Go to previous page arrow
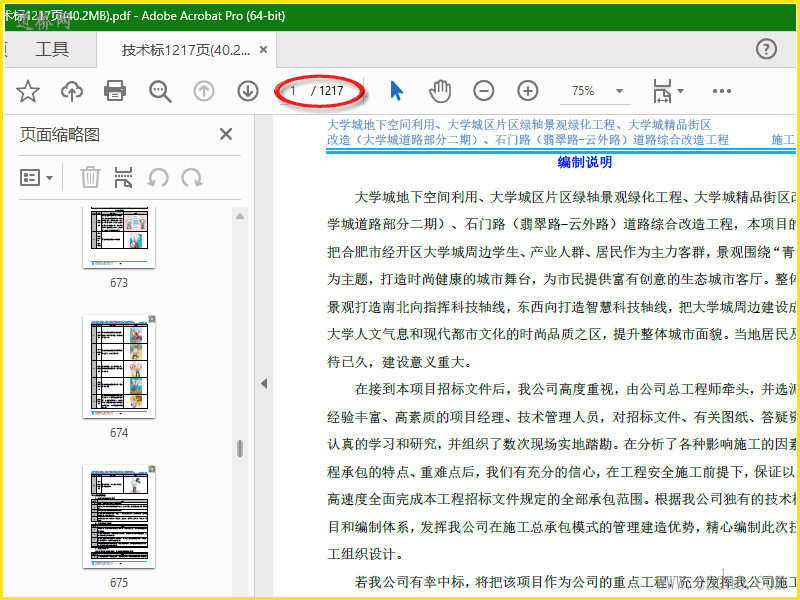 point(204,91)
